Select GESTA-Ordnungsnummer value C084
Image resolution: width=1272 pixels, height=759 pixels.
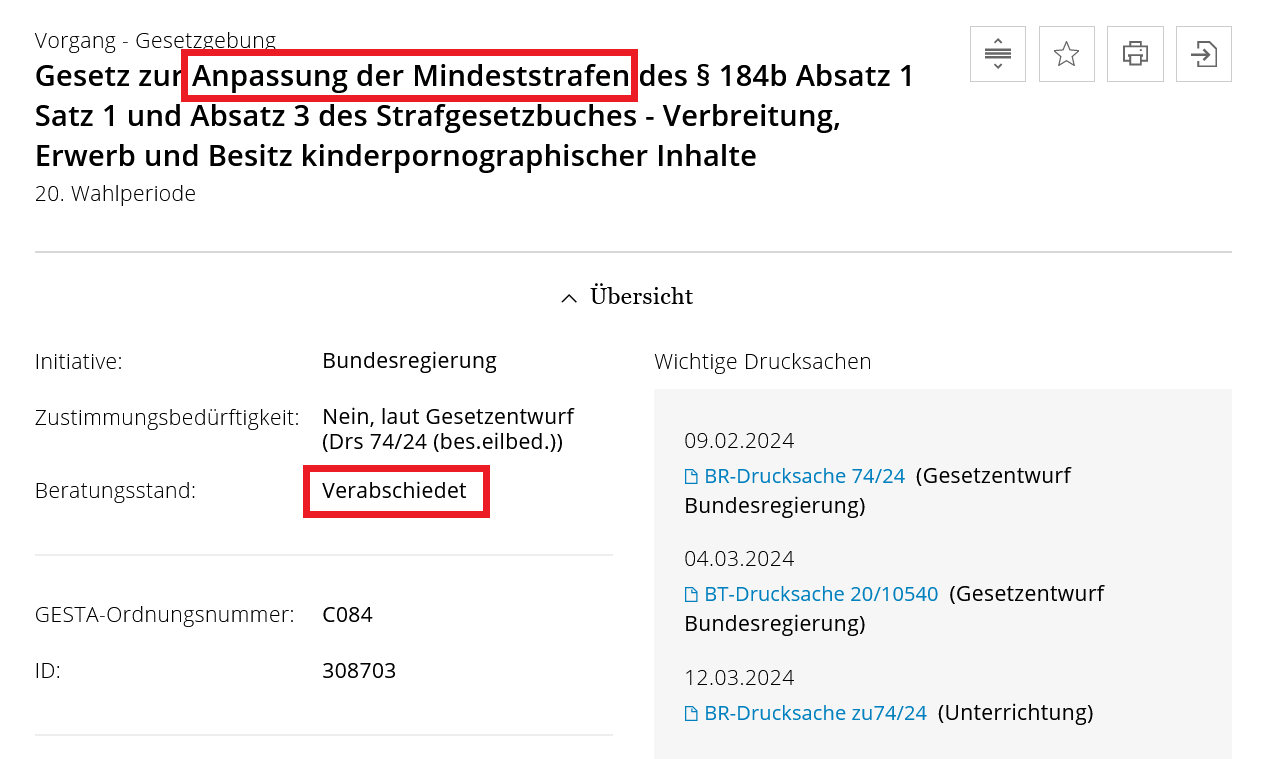pyautogui.click(x=347, y=615)
